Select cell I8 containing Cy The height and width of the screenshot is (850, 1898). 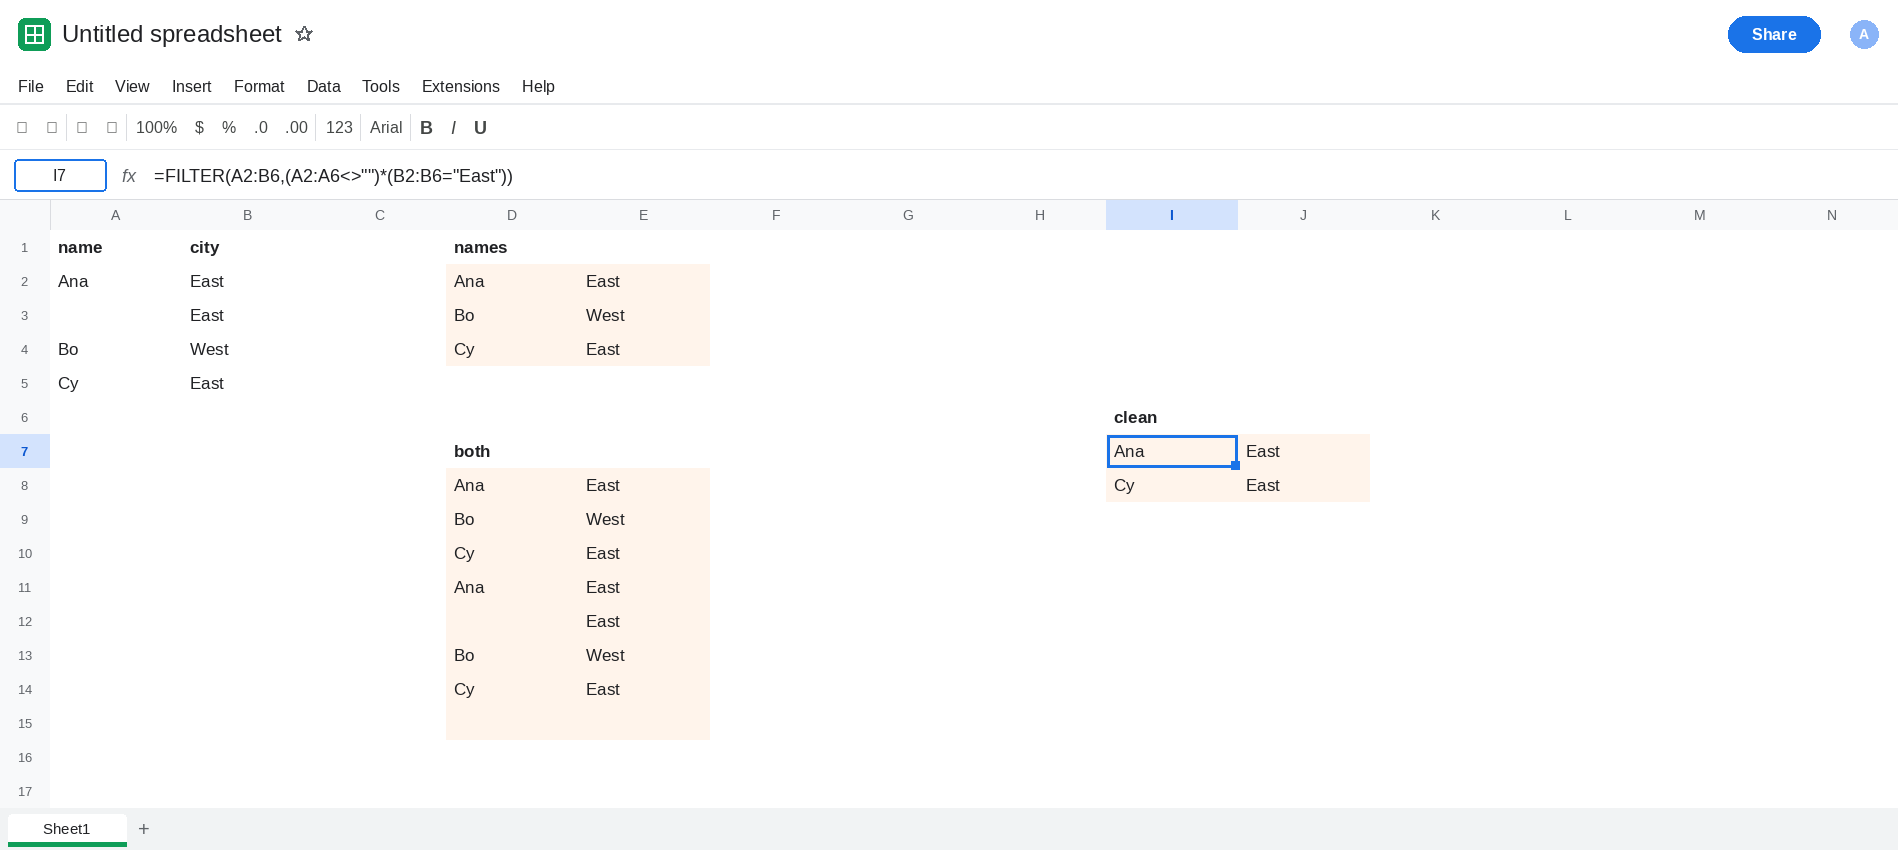[x=1172, y=485]
